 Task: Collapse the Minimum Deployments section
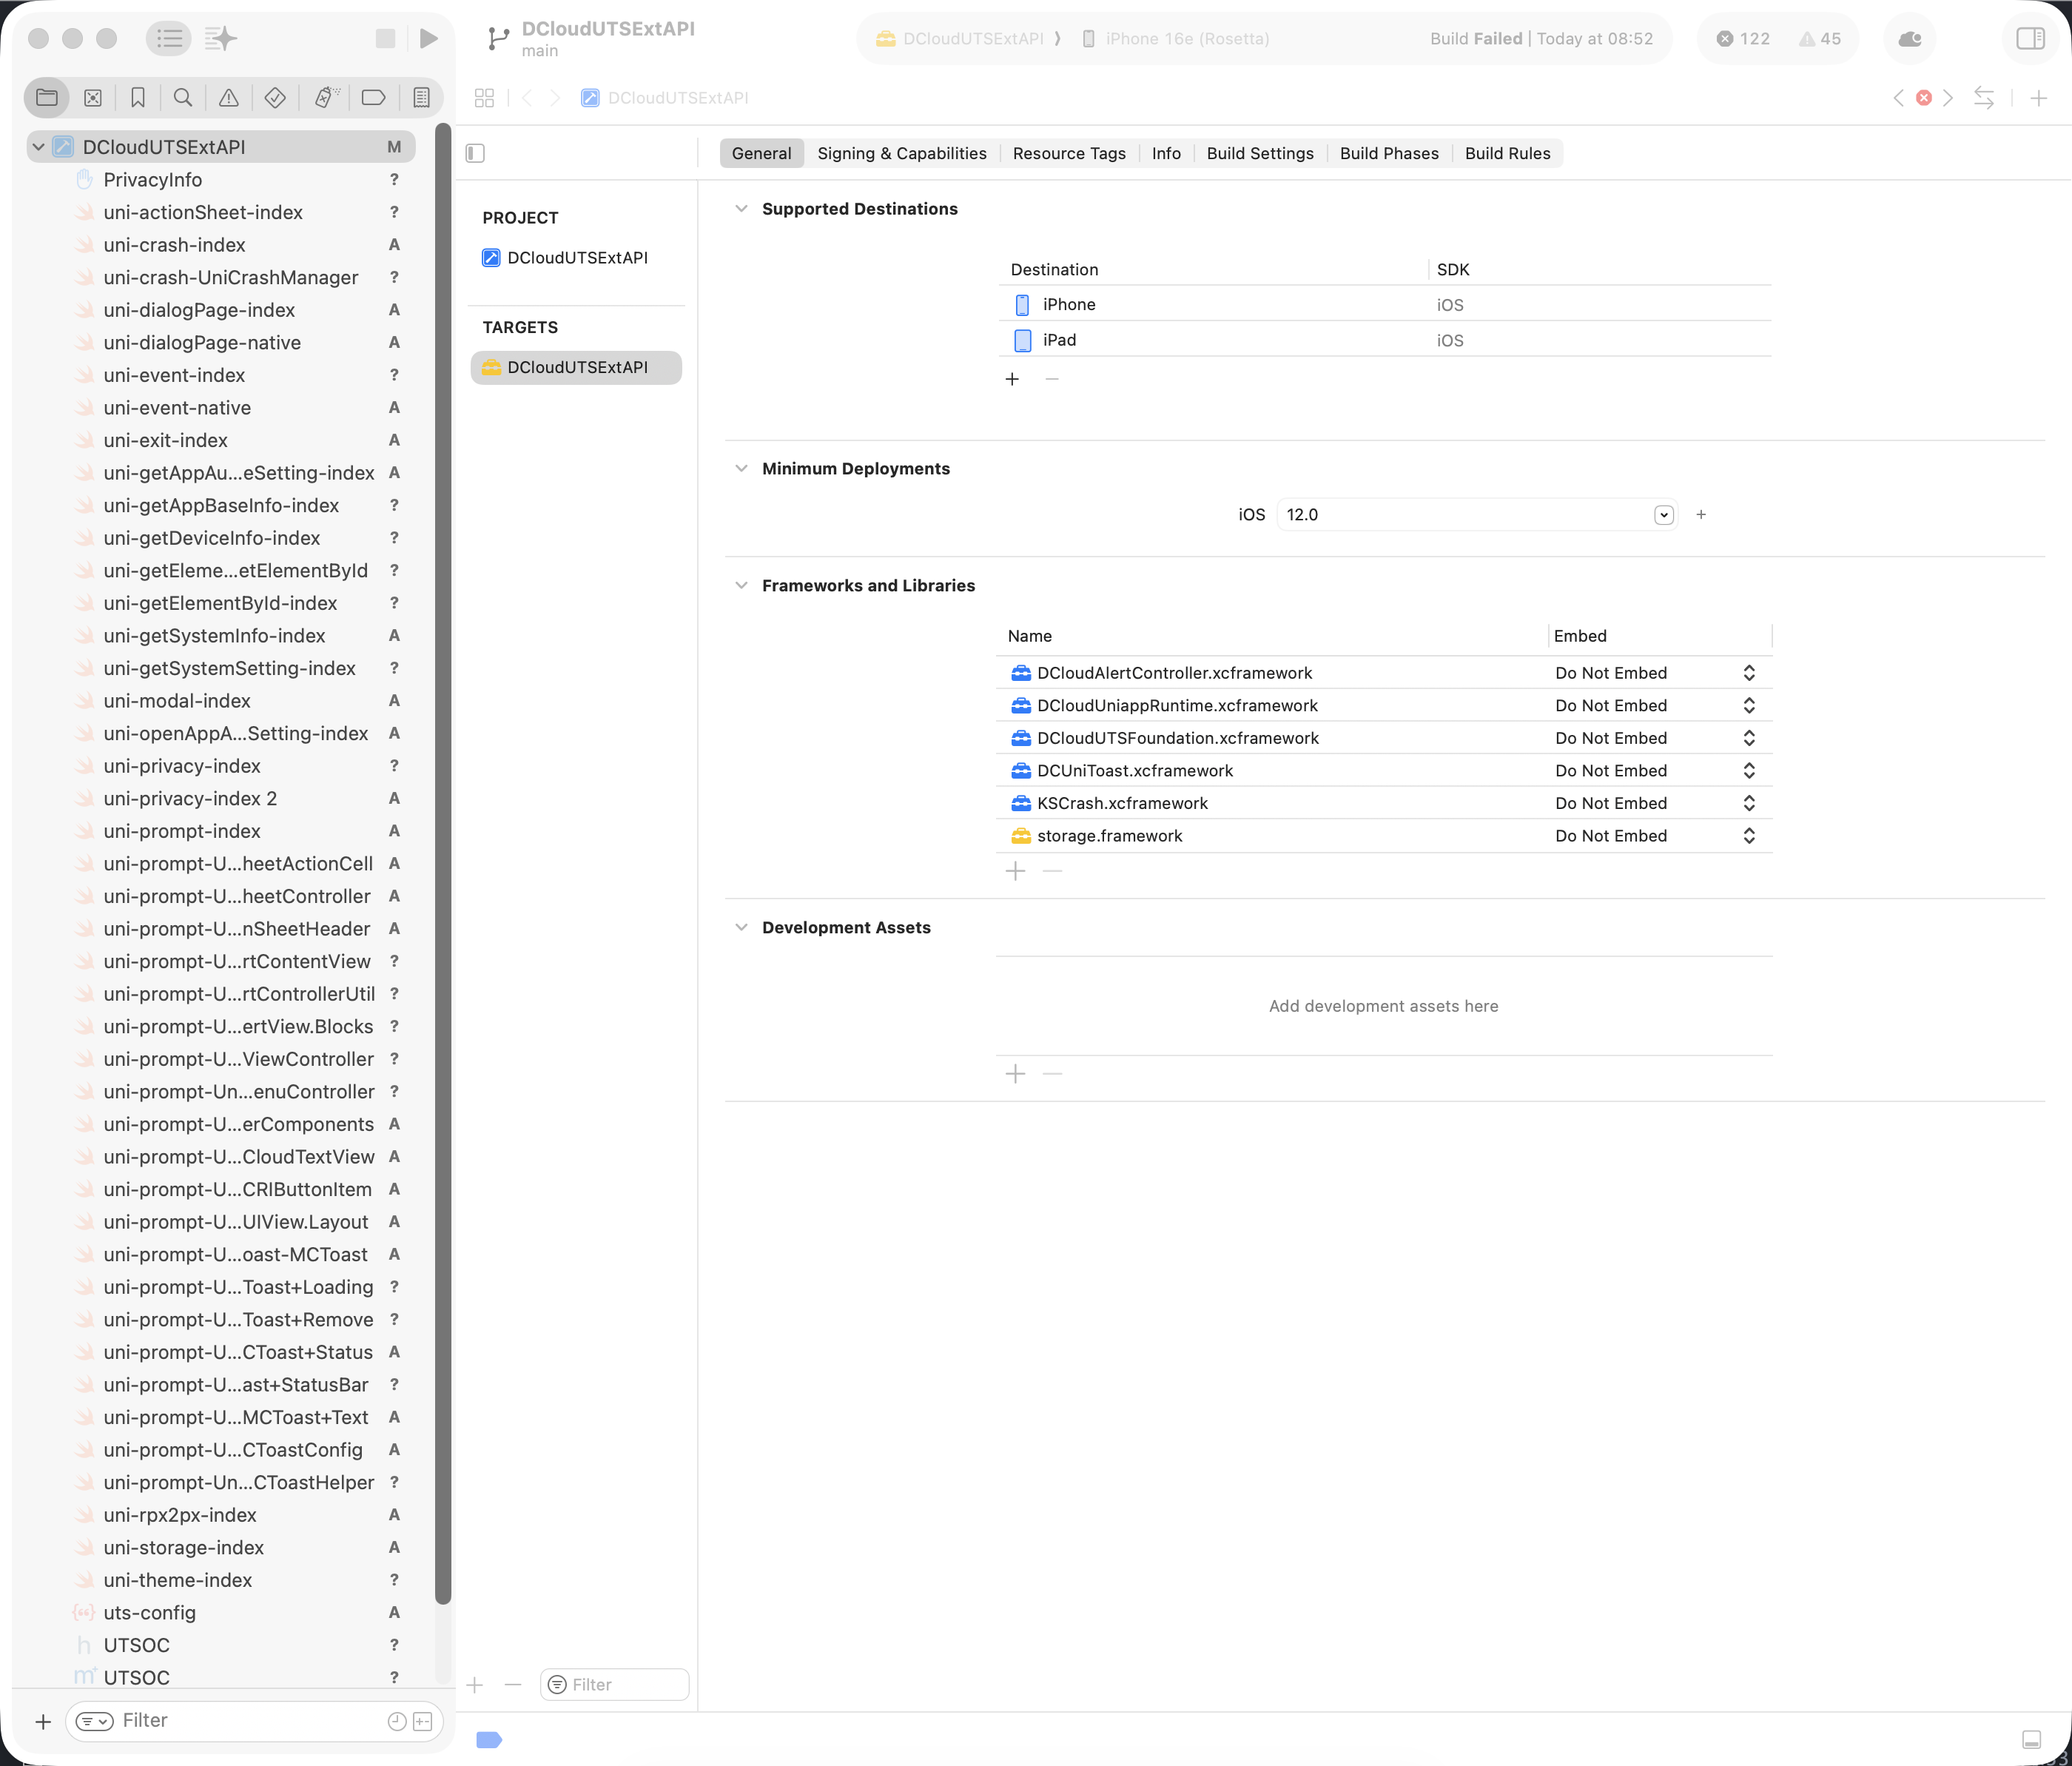741,468
